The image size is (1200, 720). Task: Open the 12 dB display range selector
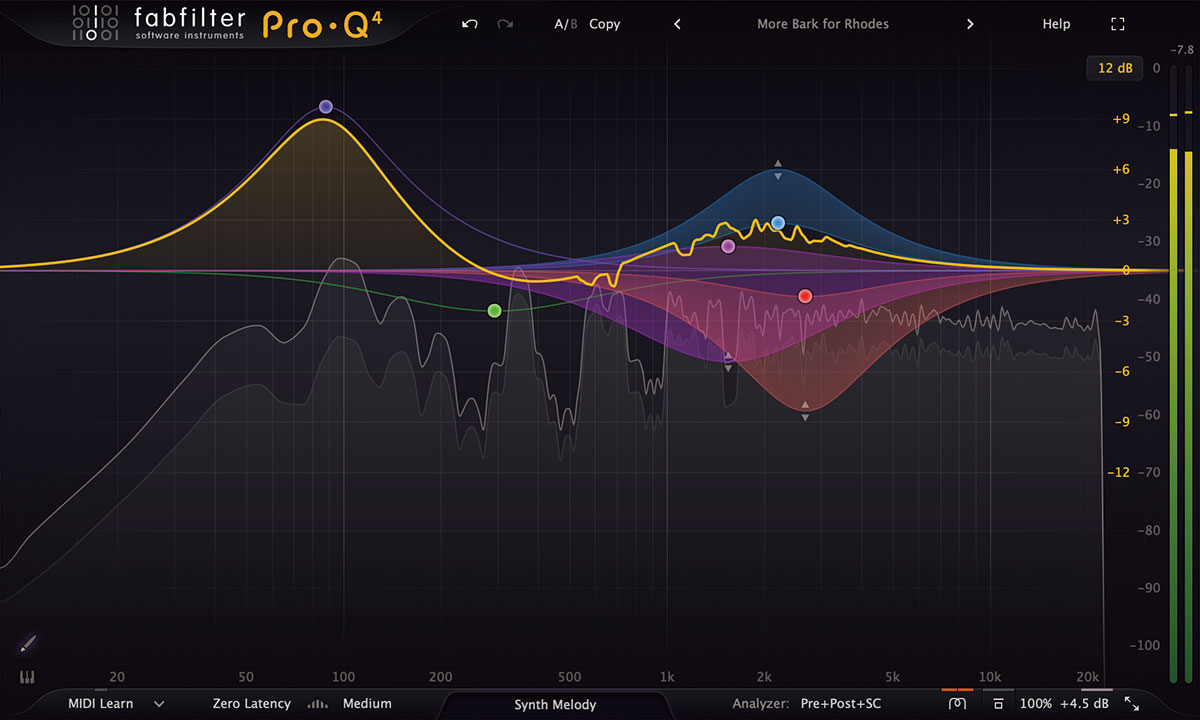1115,68
